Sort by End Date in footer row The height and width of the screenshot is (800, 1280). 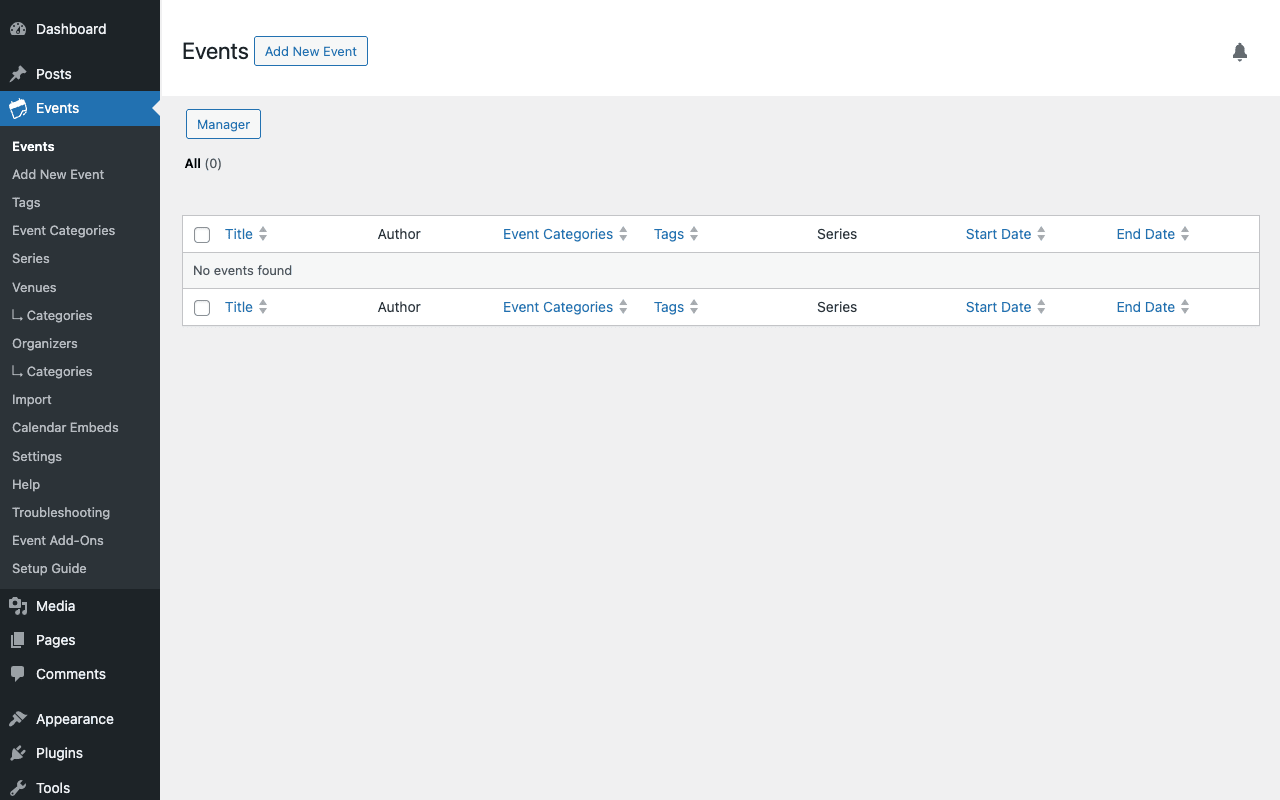point(1145,307)
